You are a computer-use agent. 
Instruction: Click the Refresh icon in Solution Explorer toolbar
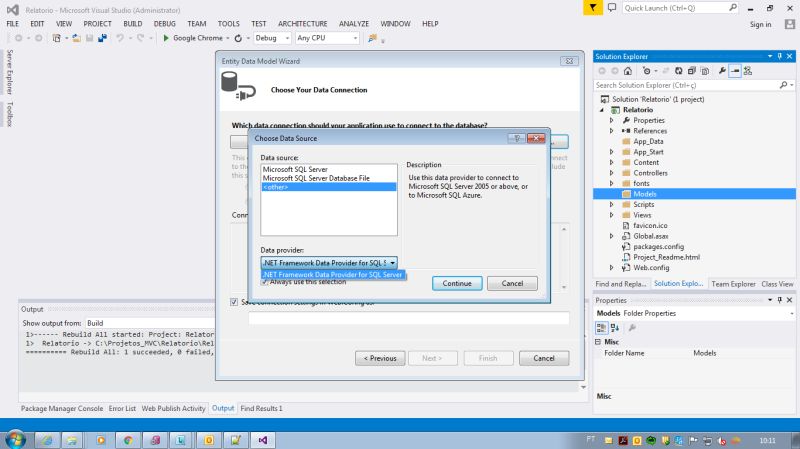pos(679,71)
